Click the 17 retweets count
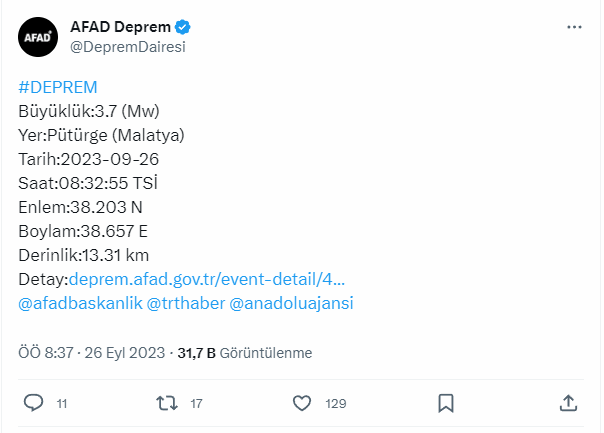The height and width of the screenshot is (433, 604). (196, 404)
